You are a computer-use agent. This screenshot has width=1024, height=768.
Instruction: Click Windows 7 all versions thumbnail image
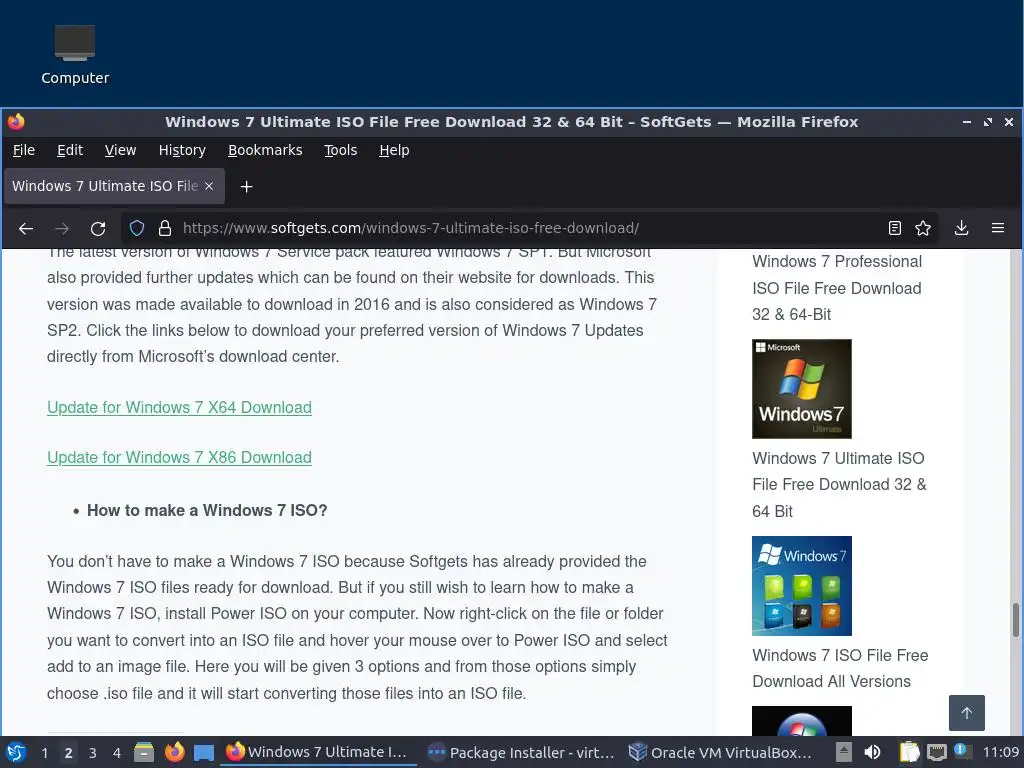(x=802, y=586)
